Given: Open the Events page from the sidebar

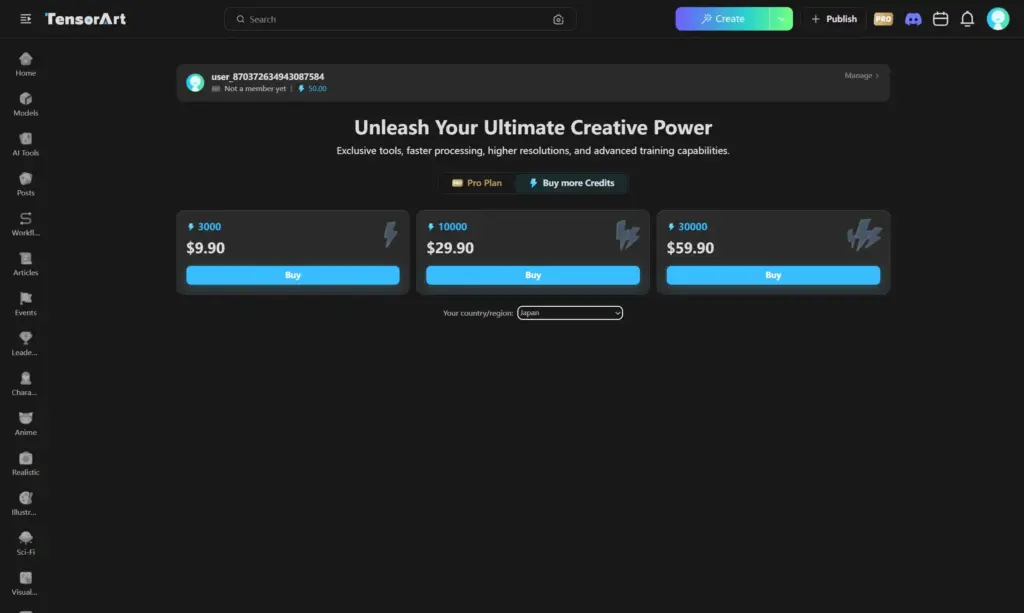Looking at the screenshot, I should tap(25, 303).
